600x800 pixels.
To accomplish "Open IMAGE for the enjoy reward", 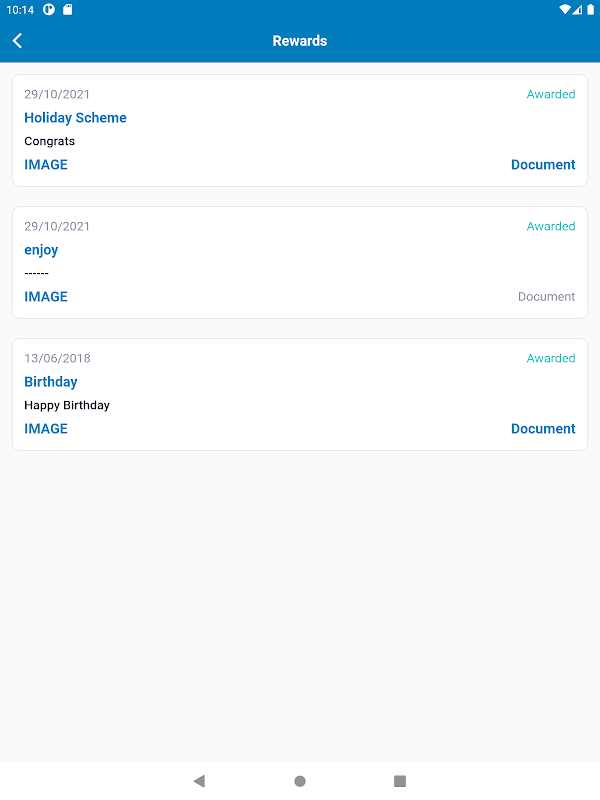I will pos(46,297).
